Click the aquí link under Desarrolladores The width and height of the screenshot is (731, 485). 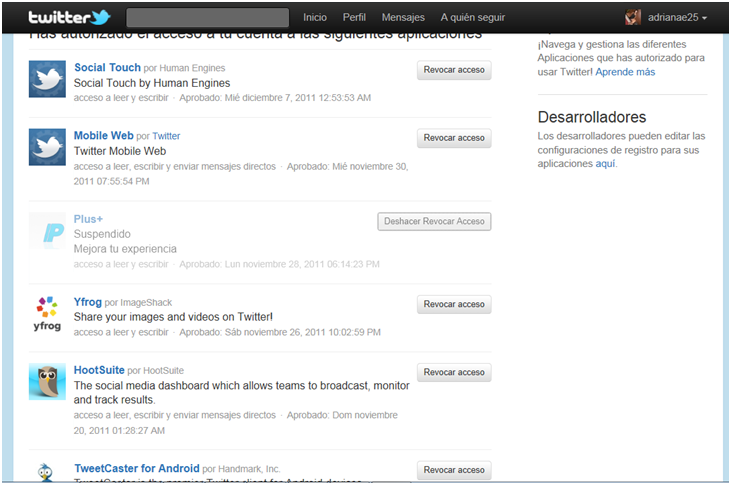(605, 164)
